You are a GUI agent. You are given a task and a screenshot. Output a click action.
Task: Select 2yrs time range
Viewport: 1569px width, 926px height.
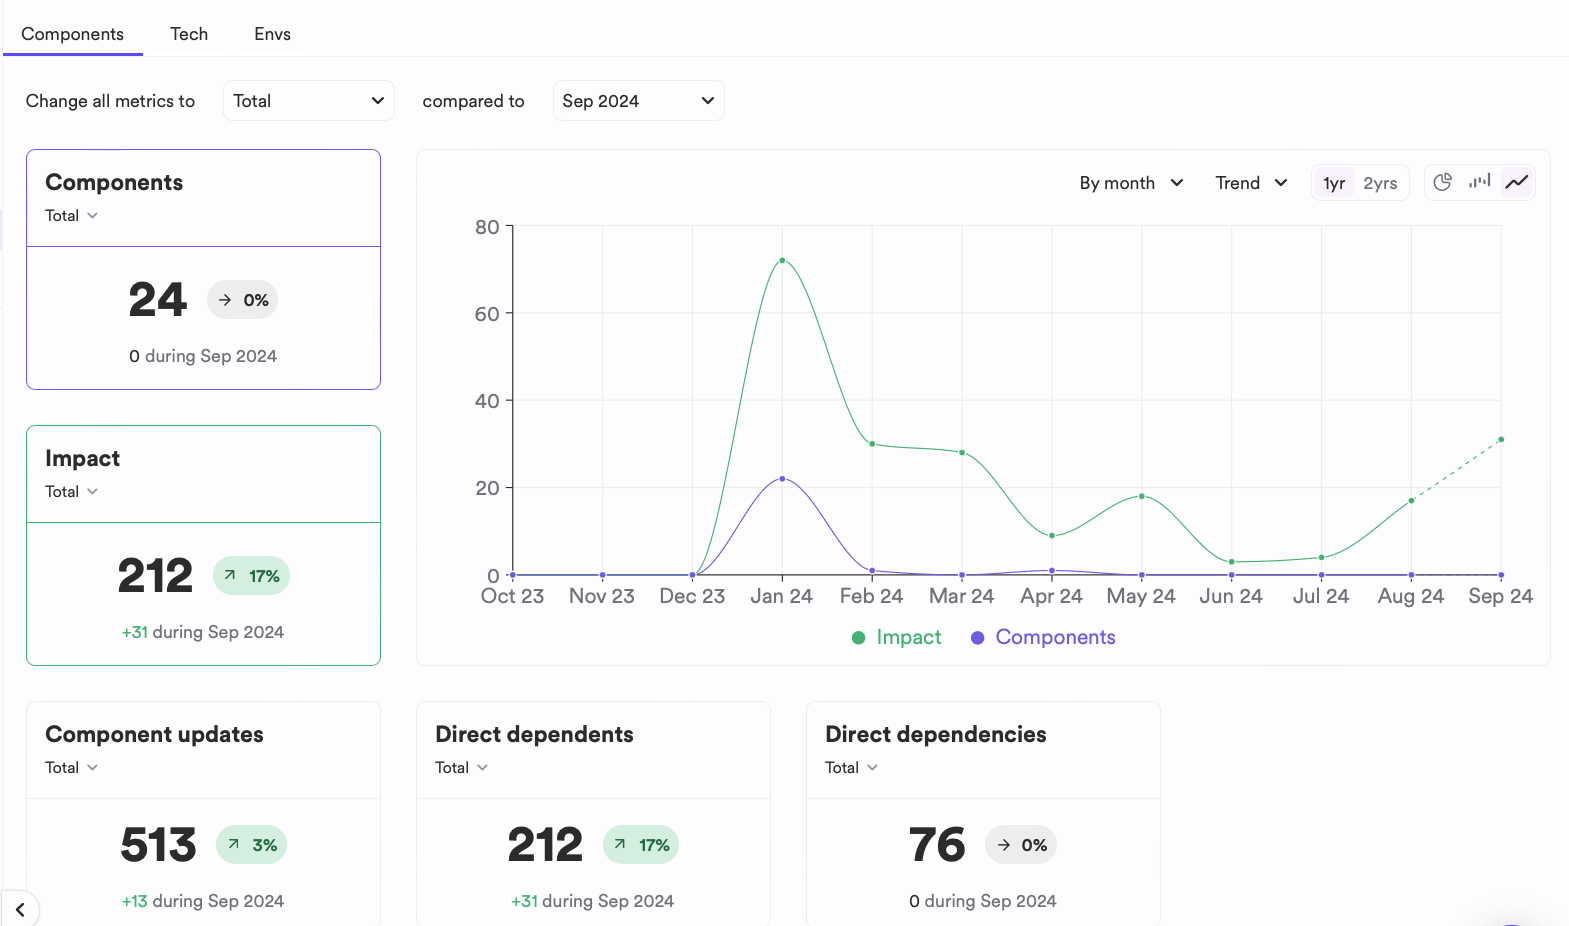1380,183
